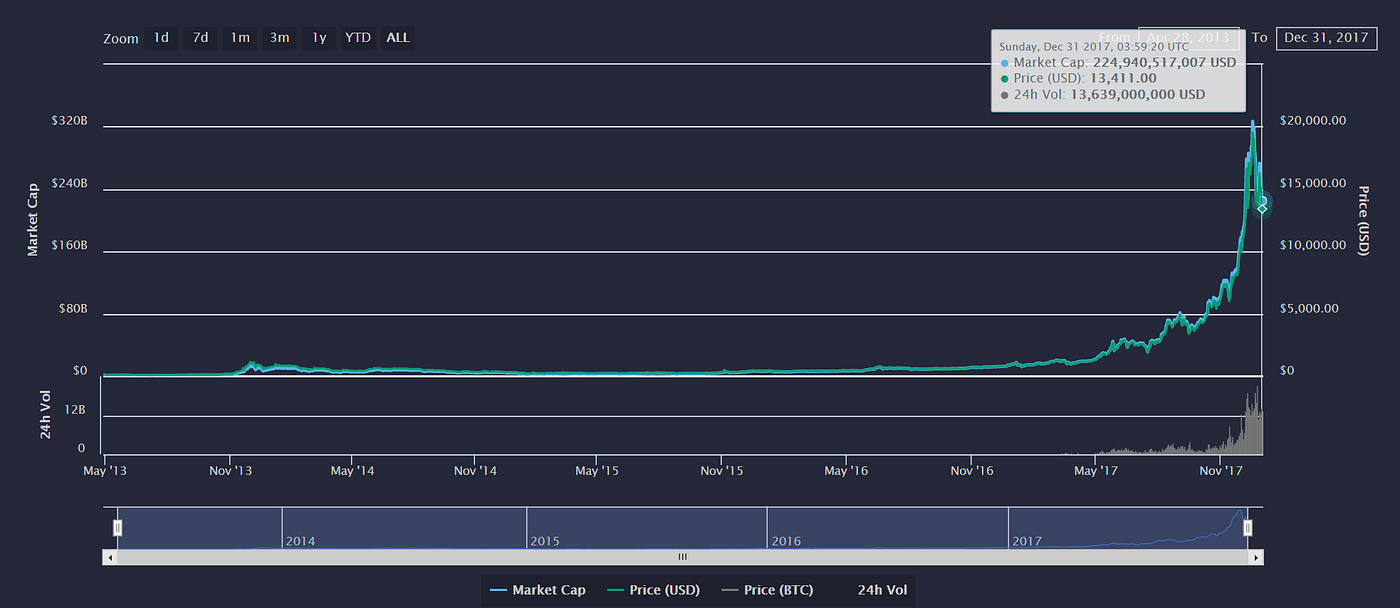
Task: Click the 2014 label in navigator
Action: coord(300,541)
